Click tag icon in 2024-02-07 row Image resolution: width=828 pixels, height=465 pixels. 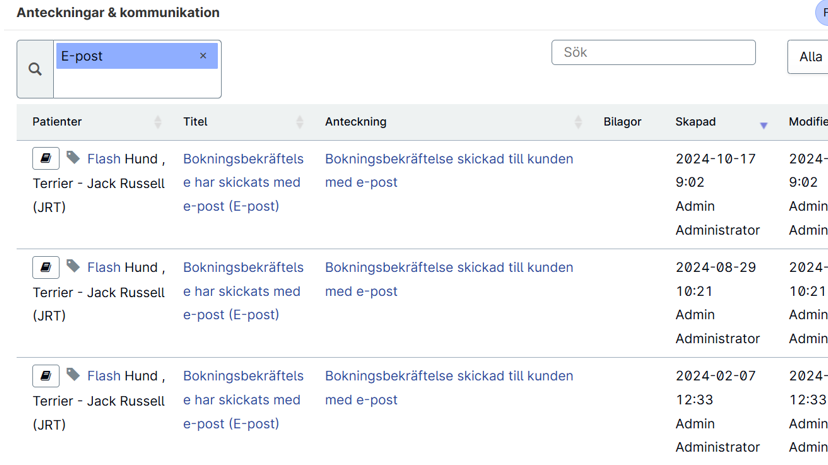73,375
